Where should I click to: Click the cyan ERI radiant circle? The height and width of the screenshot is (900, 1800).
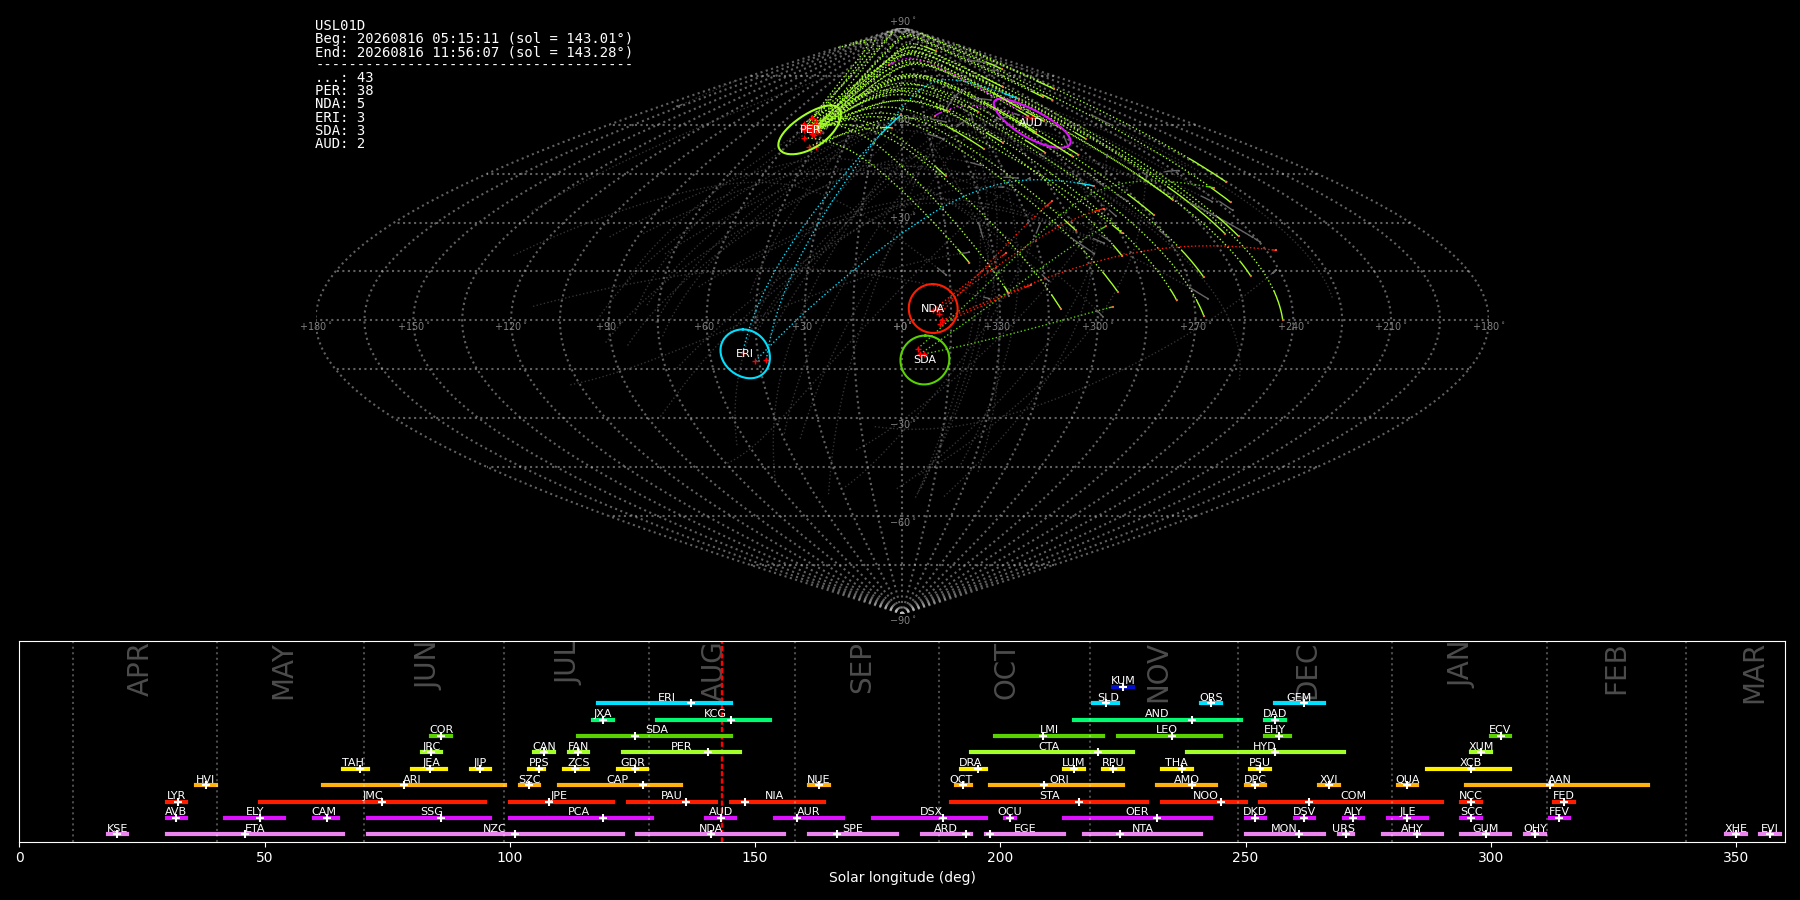[x=745, y=354]
